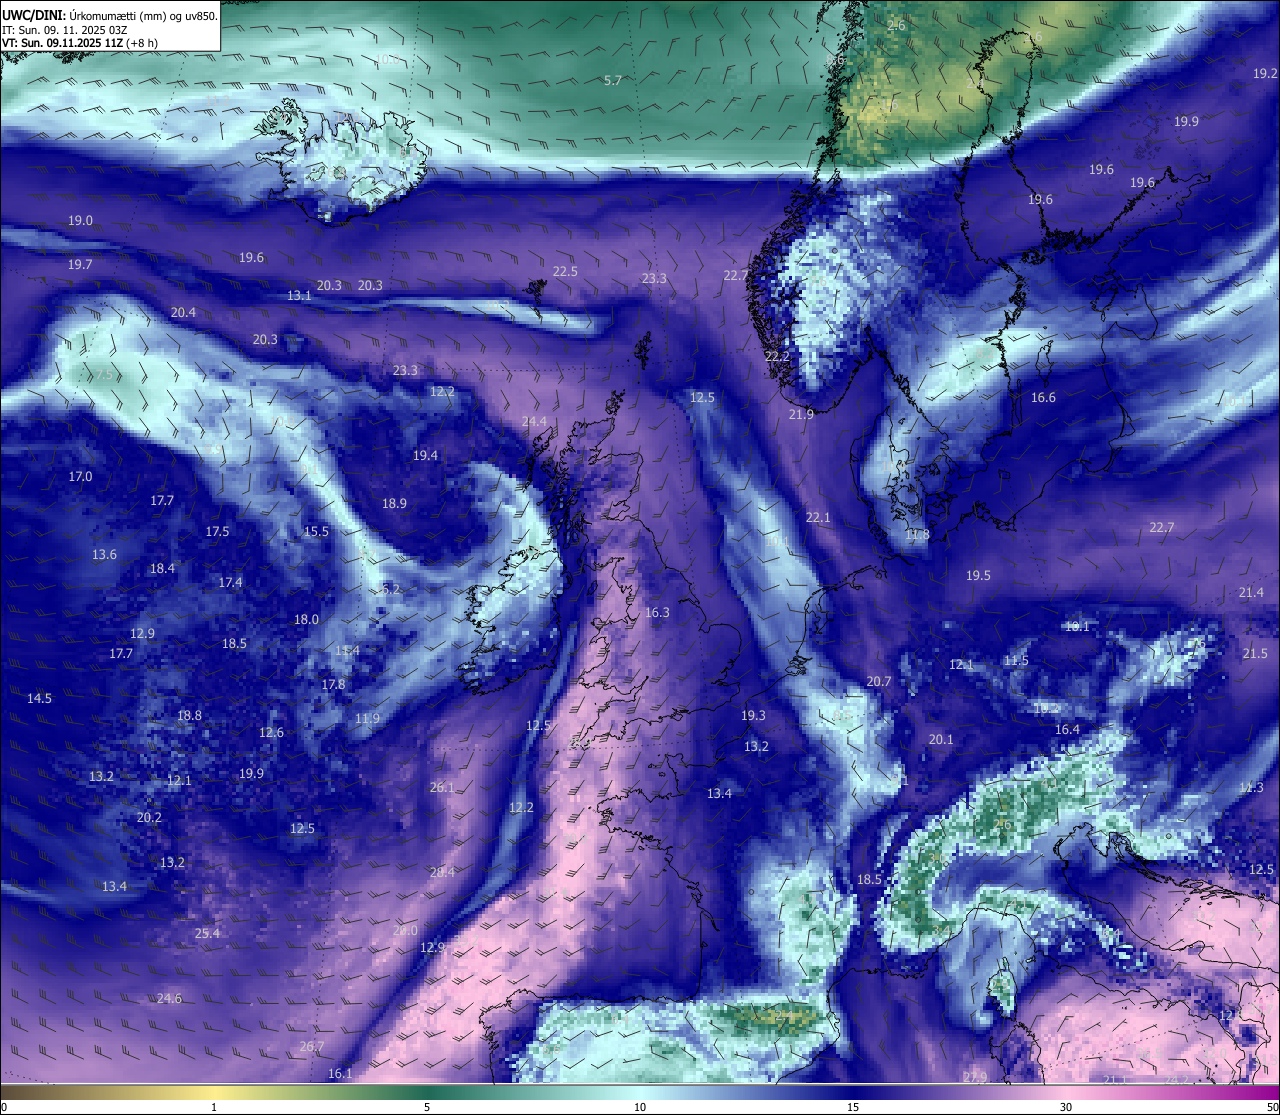Screen dimensions: 1280x1115
Task: Click the map value '26.1'
Action: (x=442, y=787)
